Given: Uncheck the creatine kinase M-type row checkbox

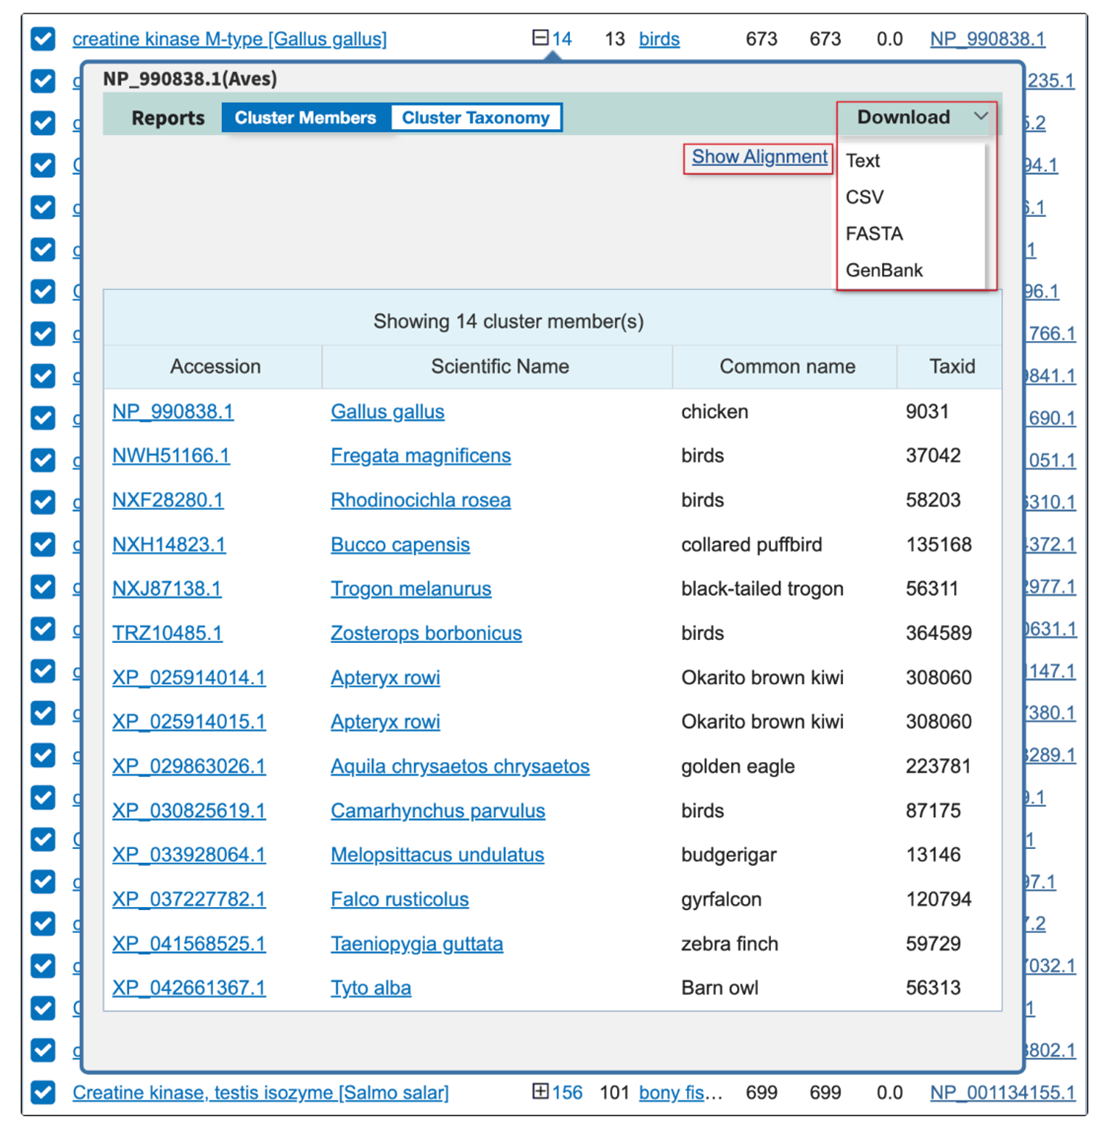Looking at the screenshot, I should tap(43, 39).
